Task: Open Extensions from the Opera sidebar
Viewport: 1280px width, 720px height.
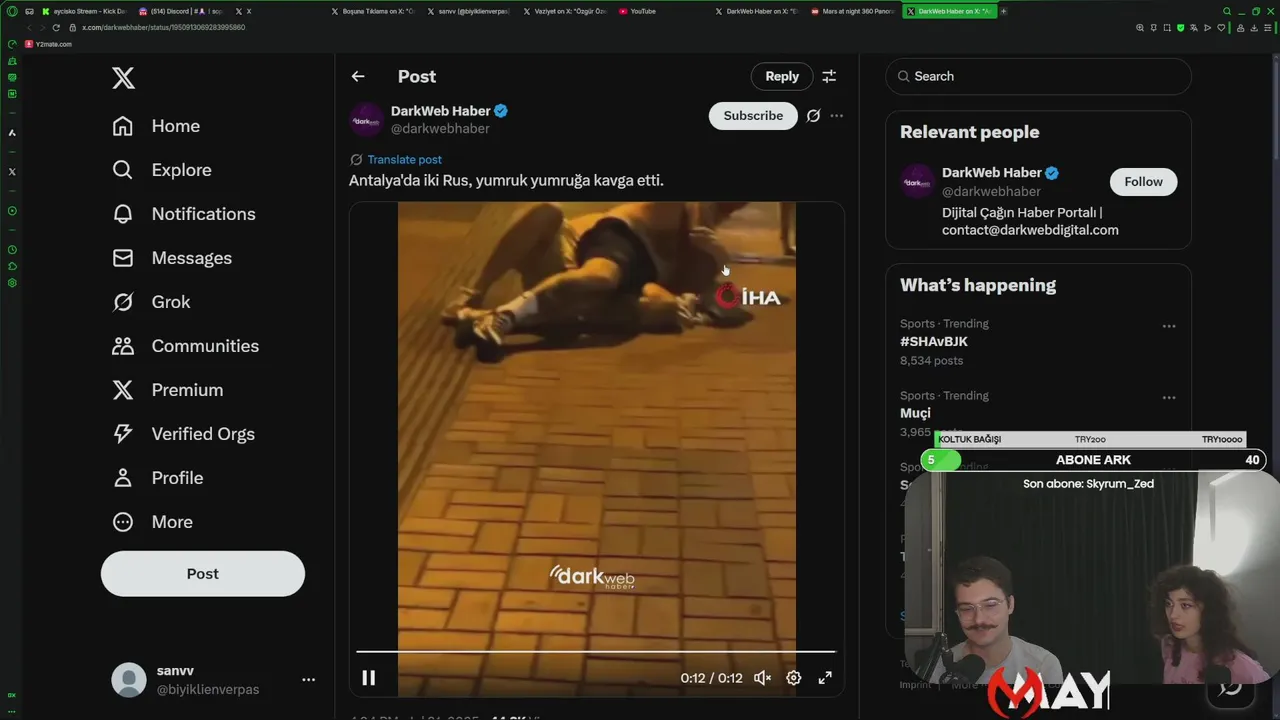Action: coord(12,266)
